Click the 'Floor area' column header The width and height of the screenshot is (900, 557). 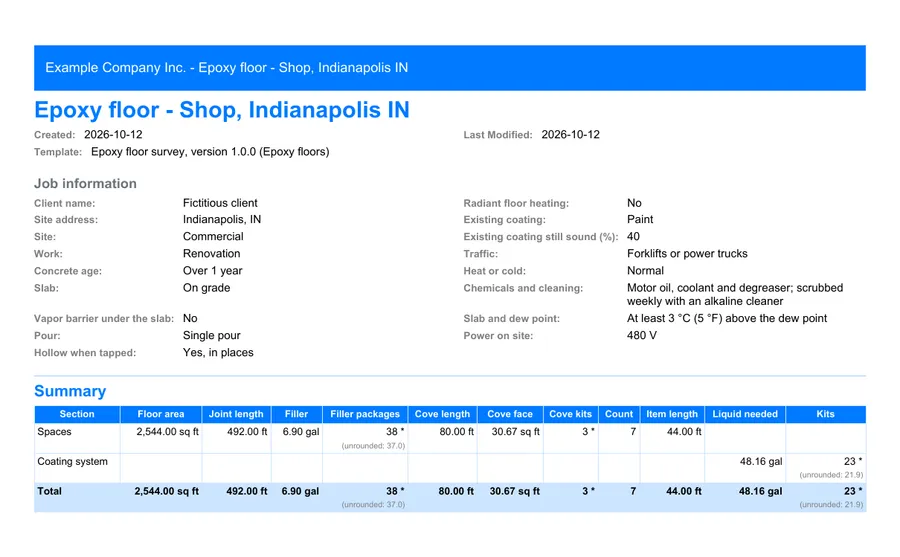tap(161, 414)
